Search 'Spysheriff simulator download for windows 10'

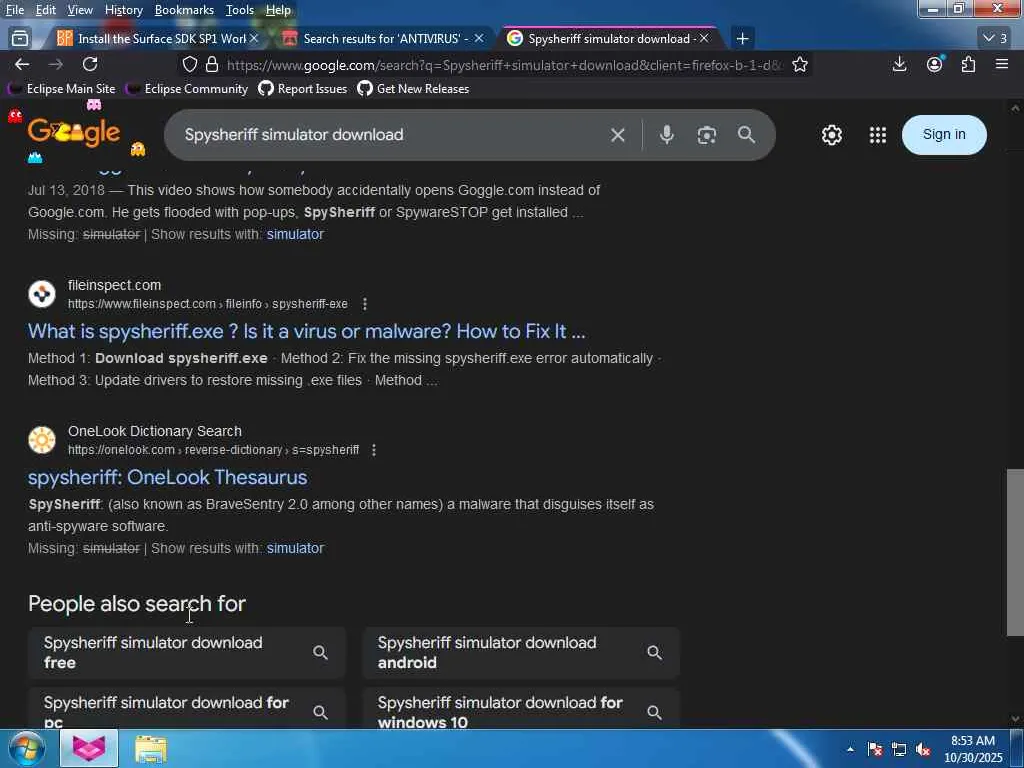pyautogui.click(x=521, y=709)
